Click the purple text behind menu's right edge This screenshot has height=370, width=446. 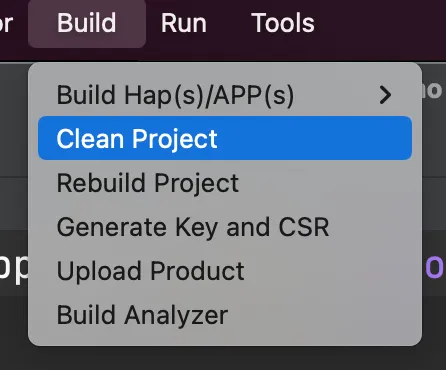pyautogui.click(x=435, y=267)
